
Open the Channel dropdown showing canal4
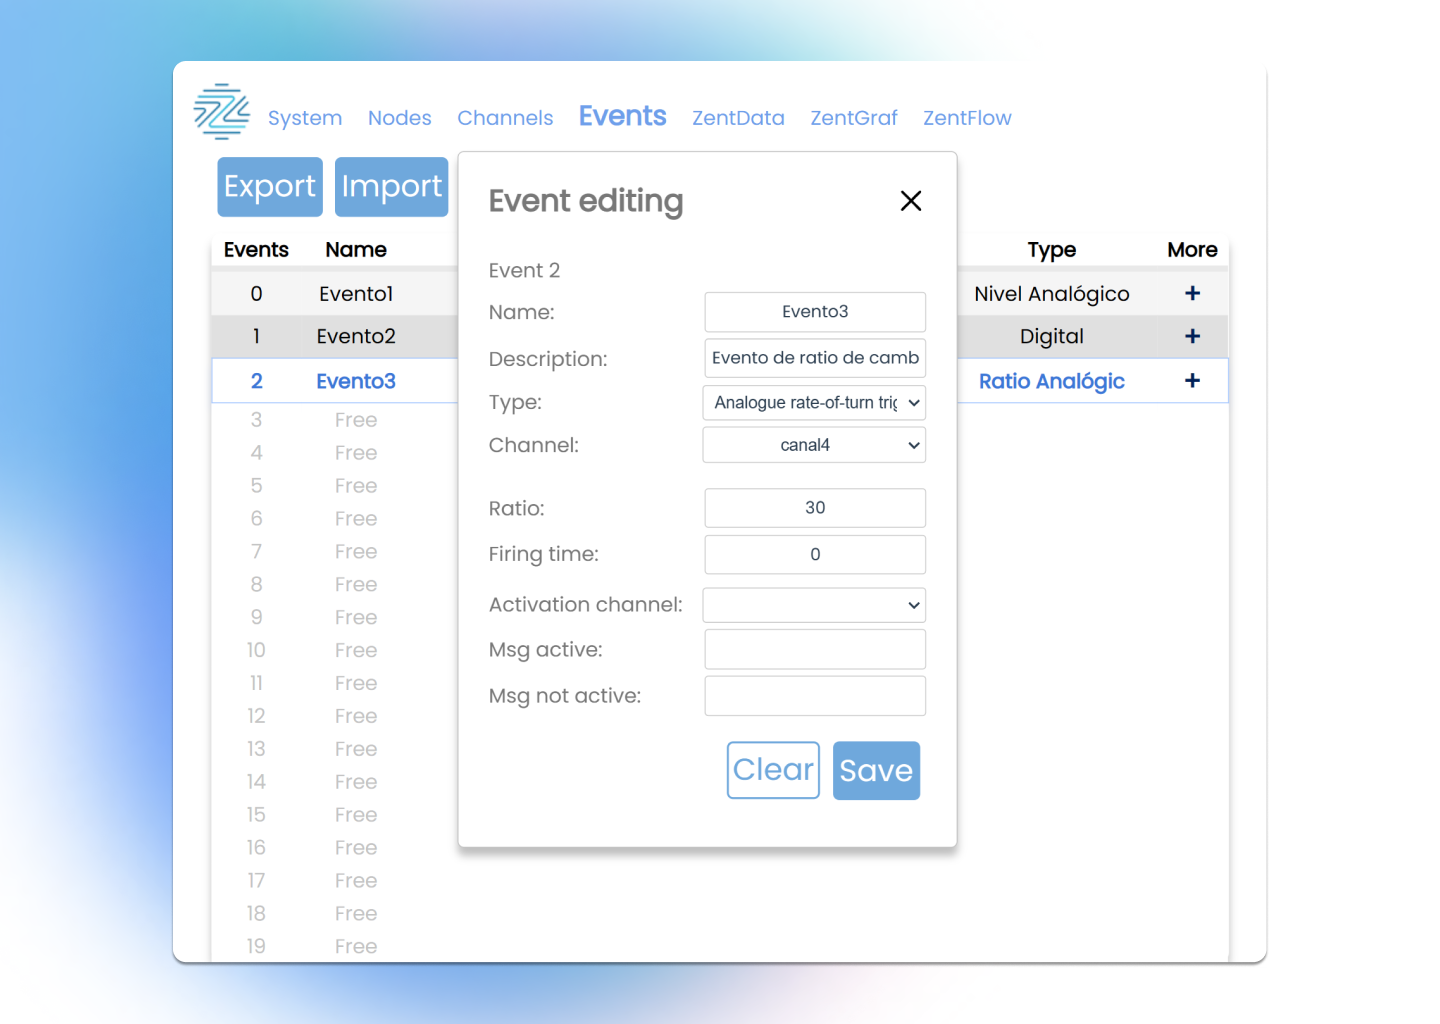click(814, 445)
